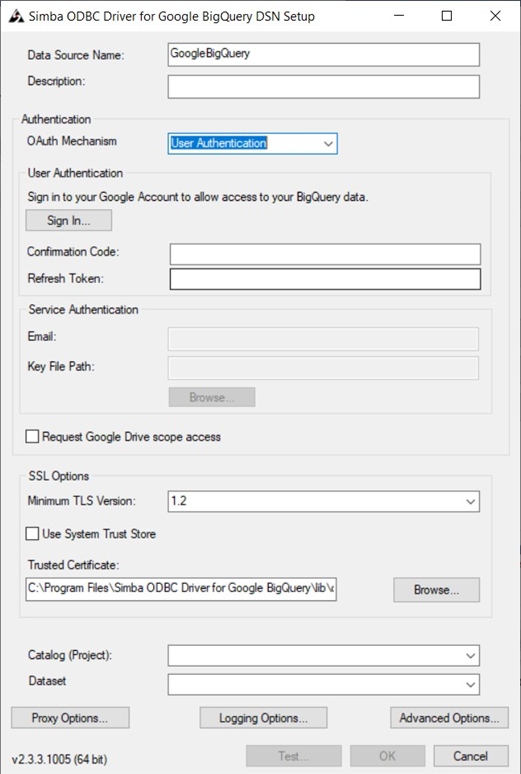Browse for a Trusted Certificate file
Screen dimensions: 521x774
point(437,590)
